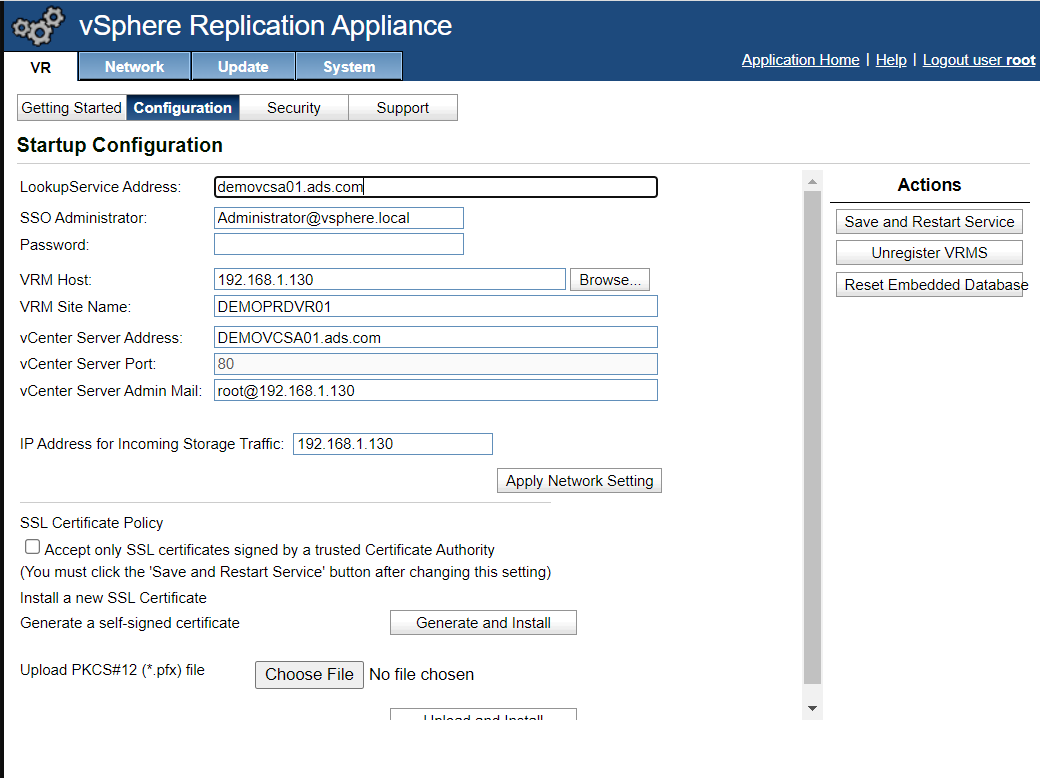Click the Password input field
This screenshot has height=778, width=1040.
click(x=339, y=244)
